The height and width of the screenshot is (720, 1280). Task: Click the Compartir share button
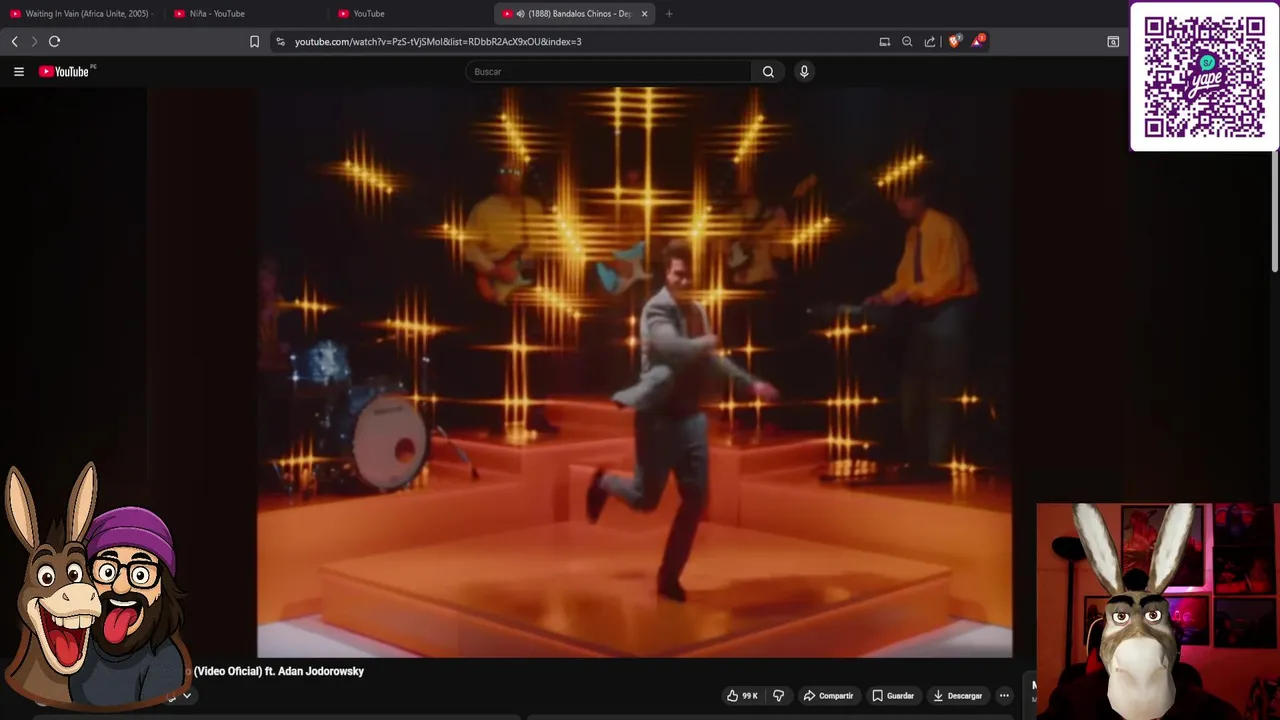tap(828, 696)
